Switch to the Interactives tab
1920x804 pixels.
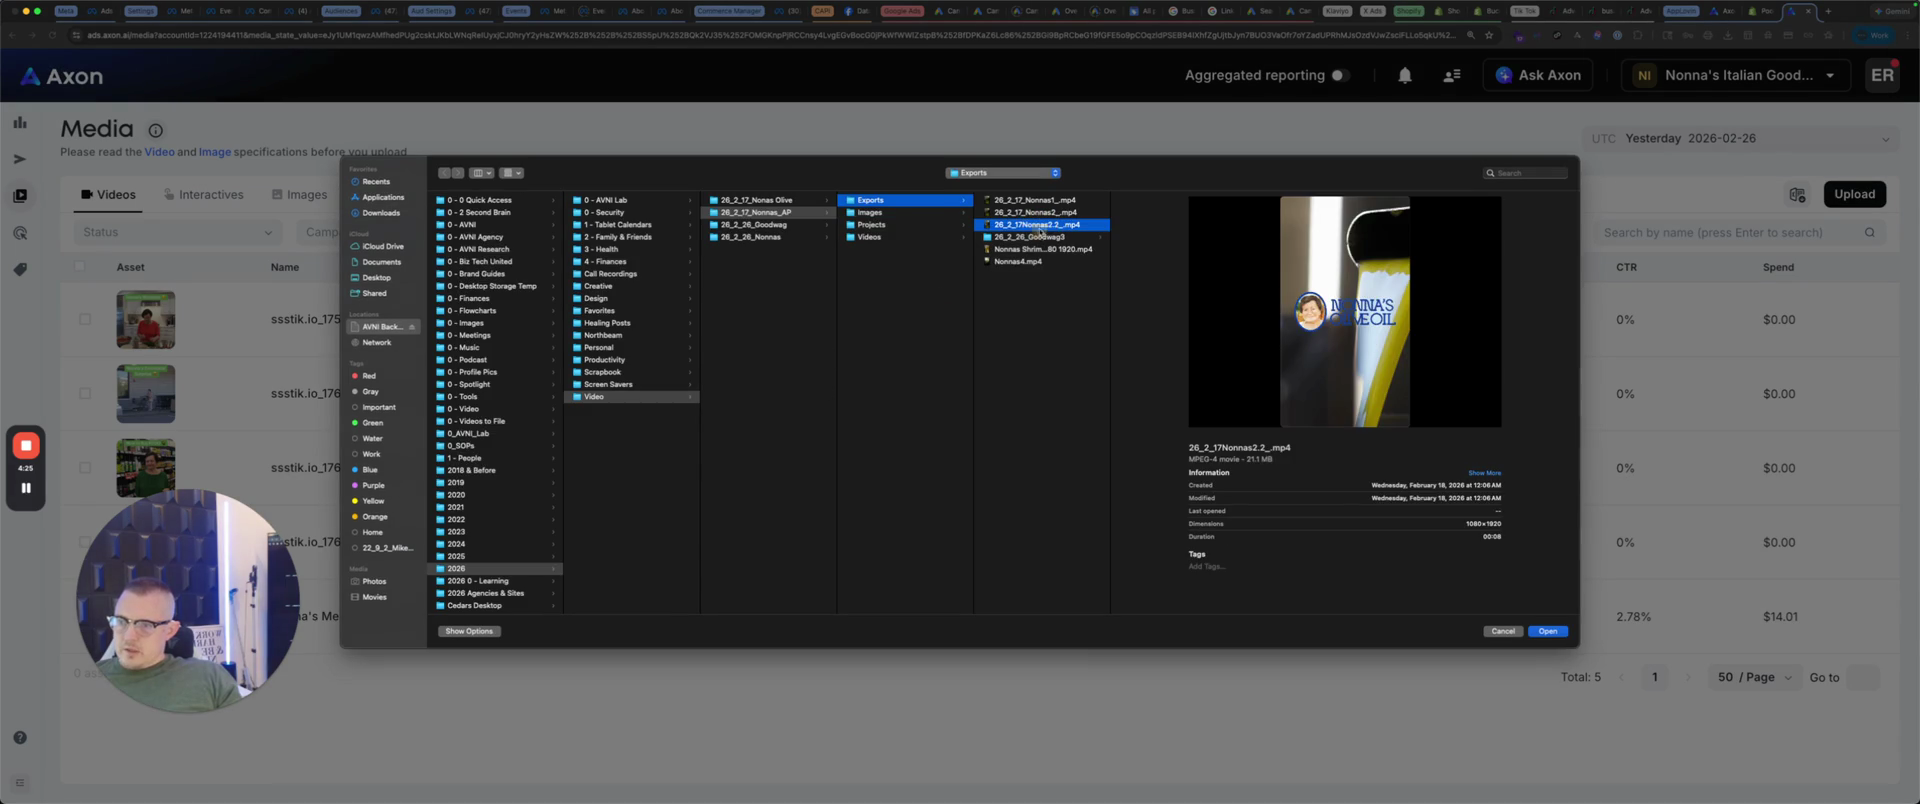[x=203, y=195]
